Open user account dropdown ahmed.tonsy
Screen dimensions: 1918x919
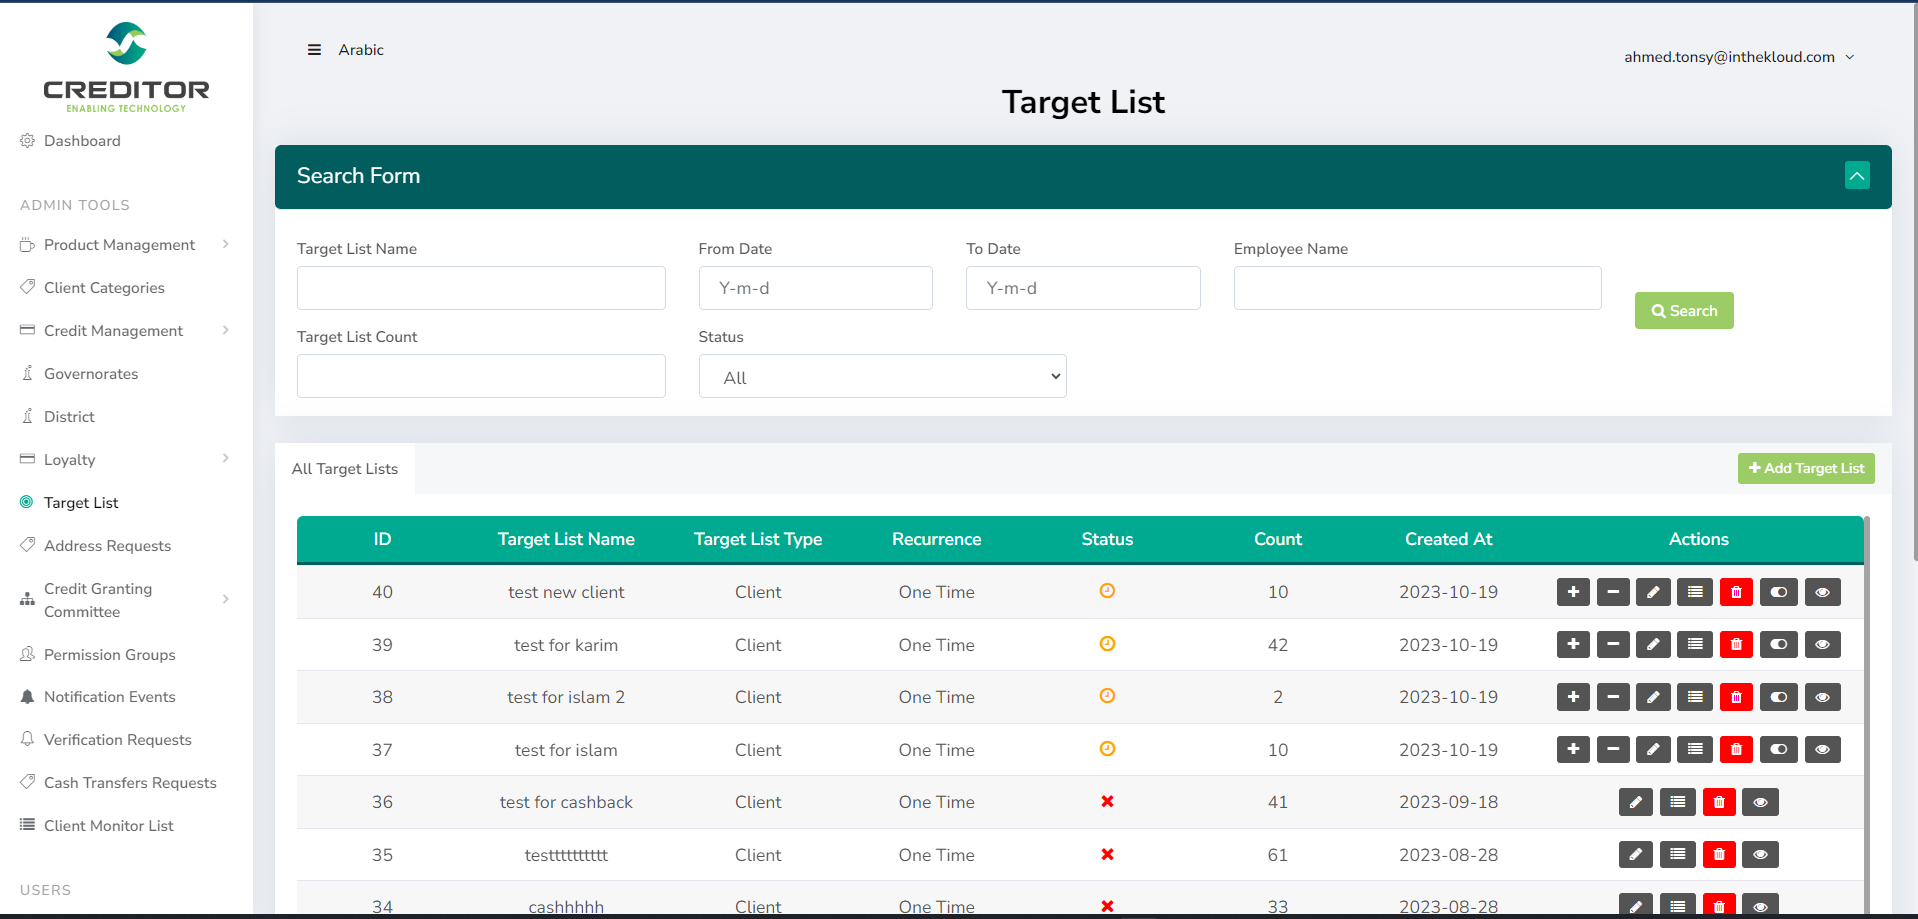tap(1738, 57)
